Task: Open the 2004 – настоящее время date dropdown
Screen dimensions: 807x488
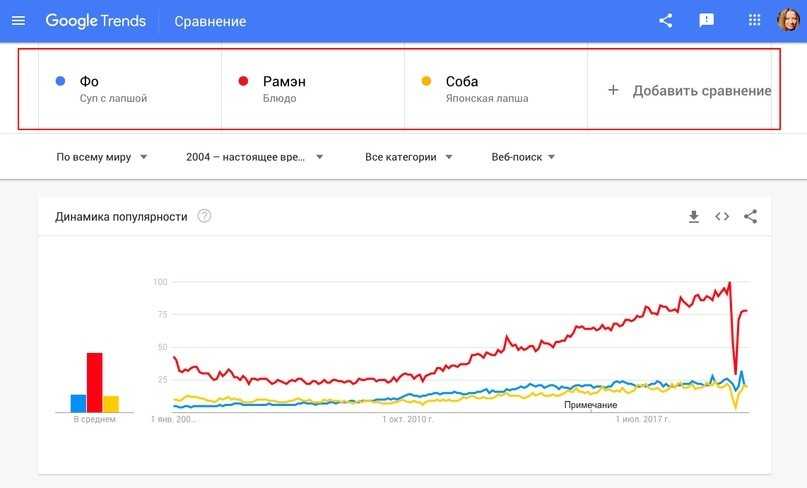Action: coord(254,157)
